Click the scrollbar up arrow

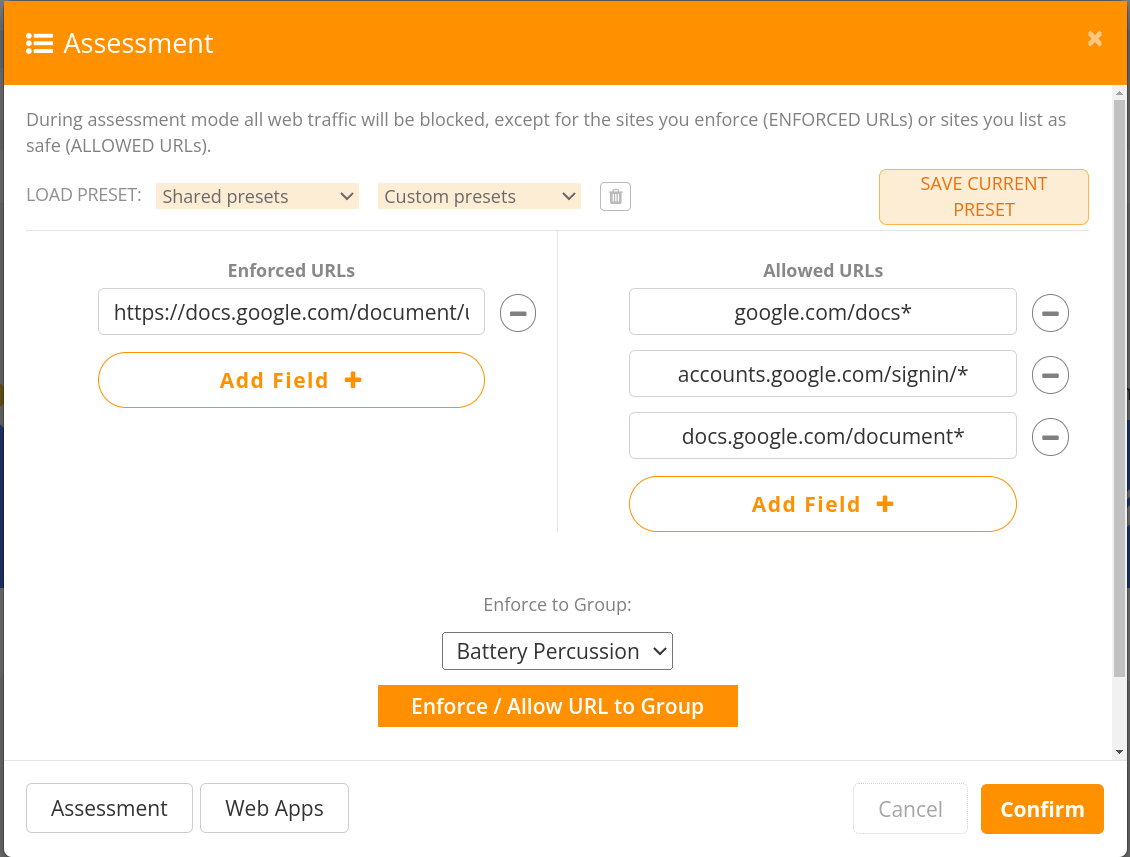click(1119, 93)
